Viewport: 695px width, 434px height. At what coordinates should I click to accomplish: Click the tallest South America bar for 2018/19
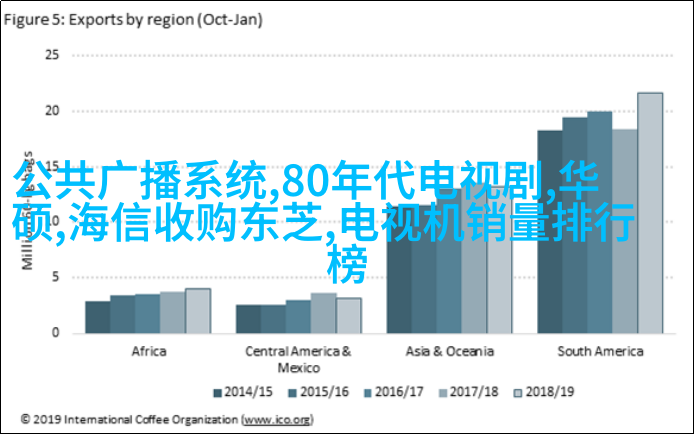[x=650, y=212]
